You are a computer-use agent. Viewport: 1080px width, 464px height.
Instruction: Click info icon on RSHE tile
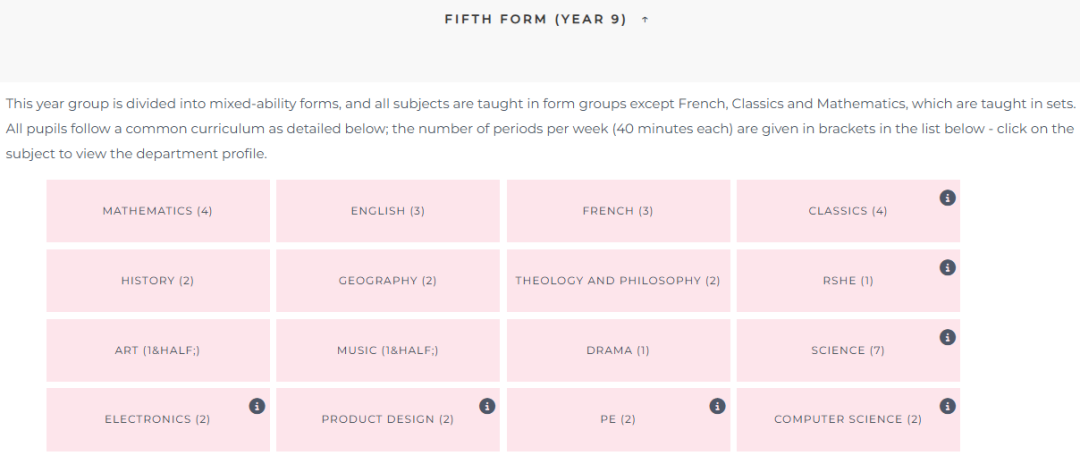pyautogui.click(x=947, y=267)
